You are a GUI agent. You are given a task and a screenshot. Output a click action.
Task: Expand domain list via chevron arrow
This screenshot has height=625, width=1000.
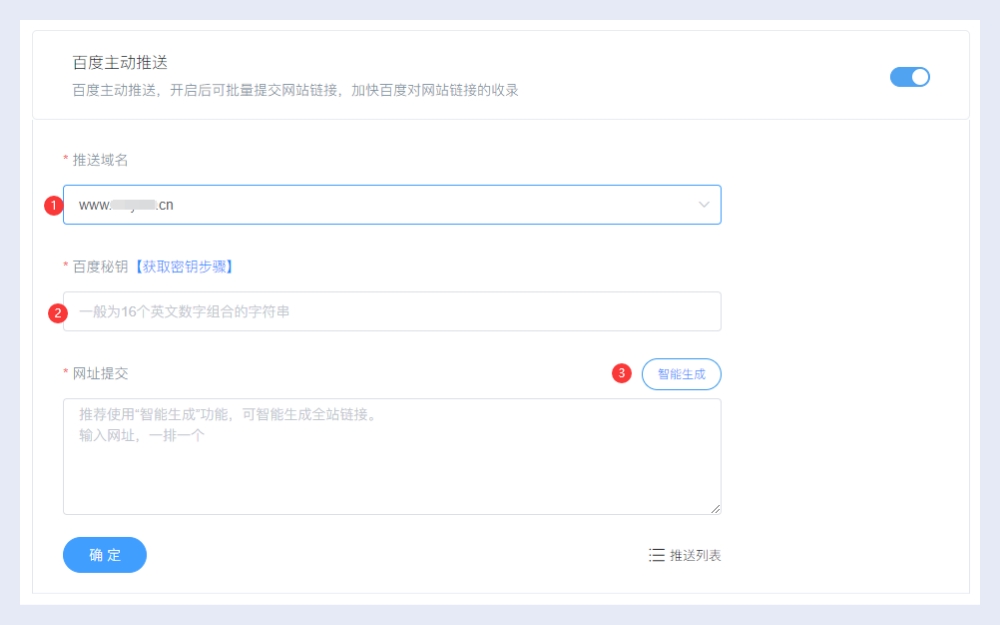pos(703,205)
